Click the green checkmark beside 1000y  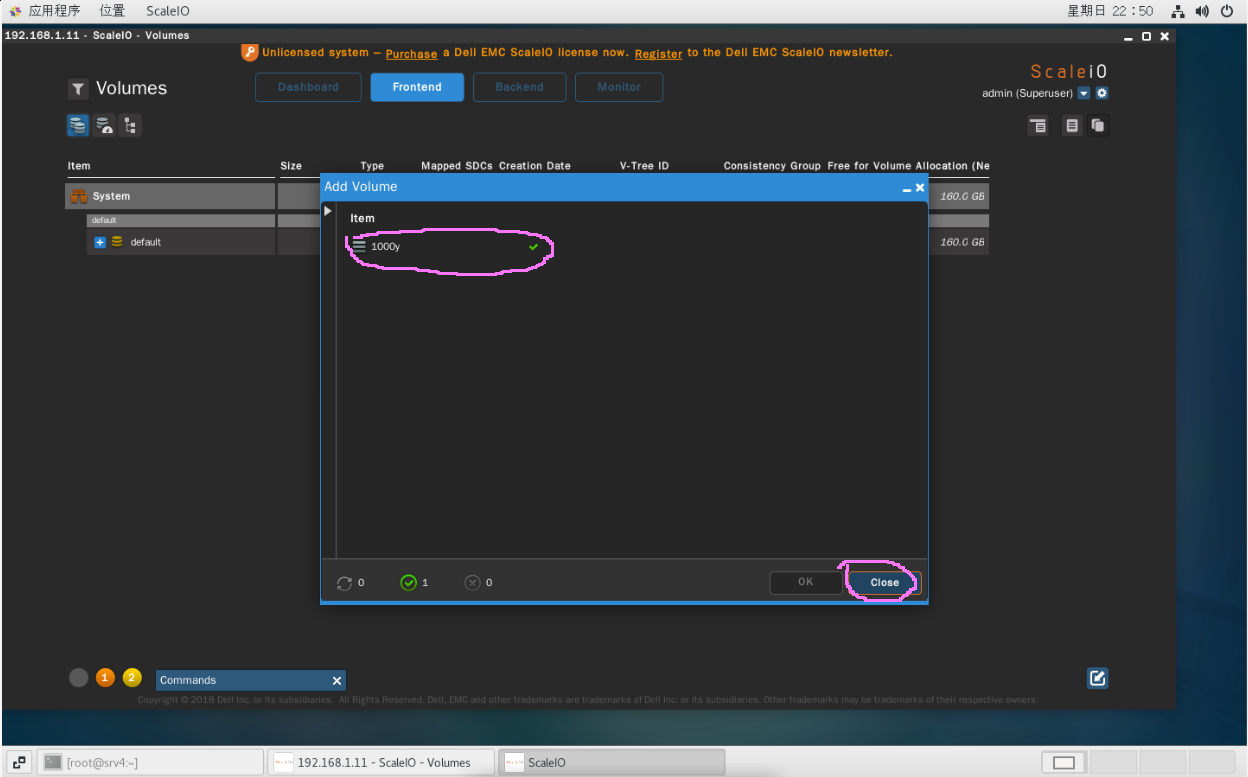pyautogui.click(x=533, y=246)
